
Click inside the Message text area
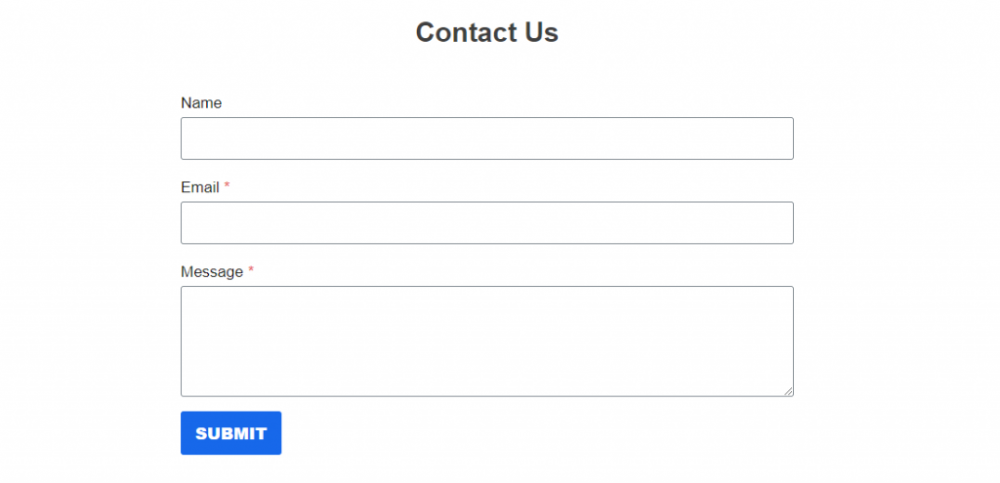487,341
